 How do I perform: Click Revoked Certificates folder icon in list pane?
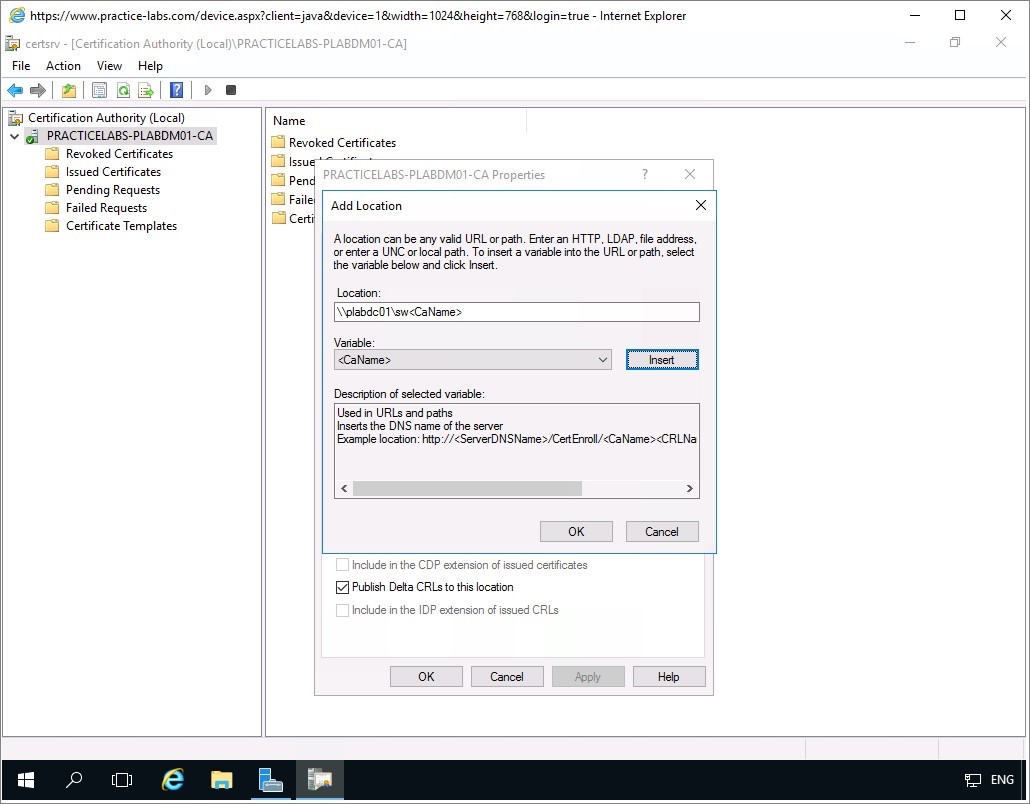(x=279, y=143)
